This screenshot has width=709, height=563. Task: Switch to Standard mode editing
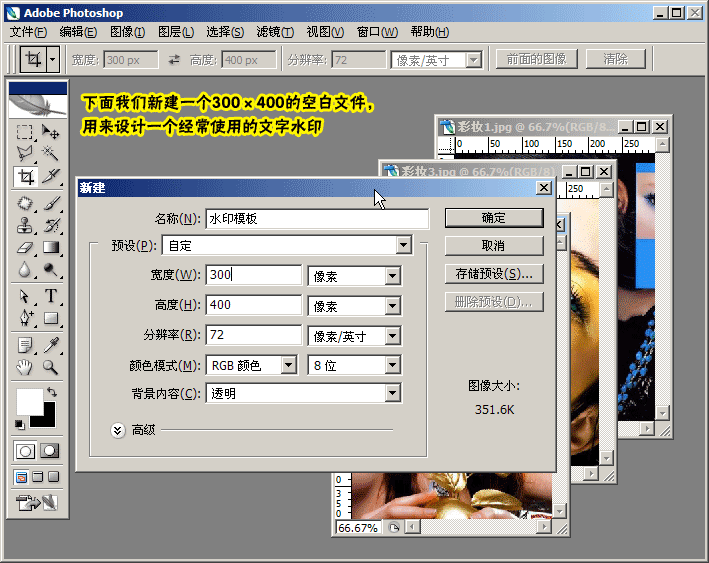[x=25, y=451]
